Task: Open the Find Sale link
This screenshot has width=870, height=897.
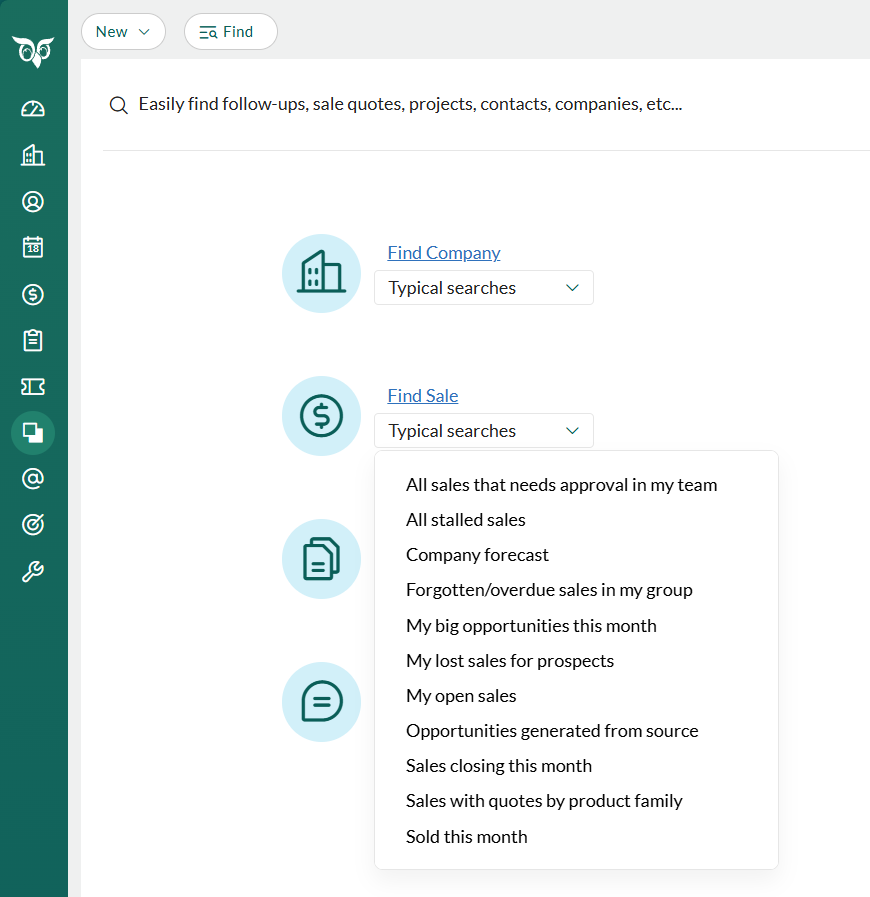Action: point(422,396)
